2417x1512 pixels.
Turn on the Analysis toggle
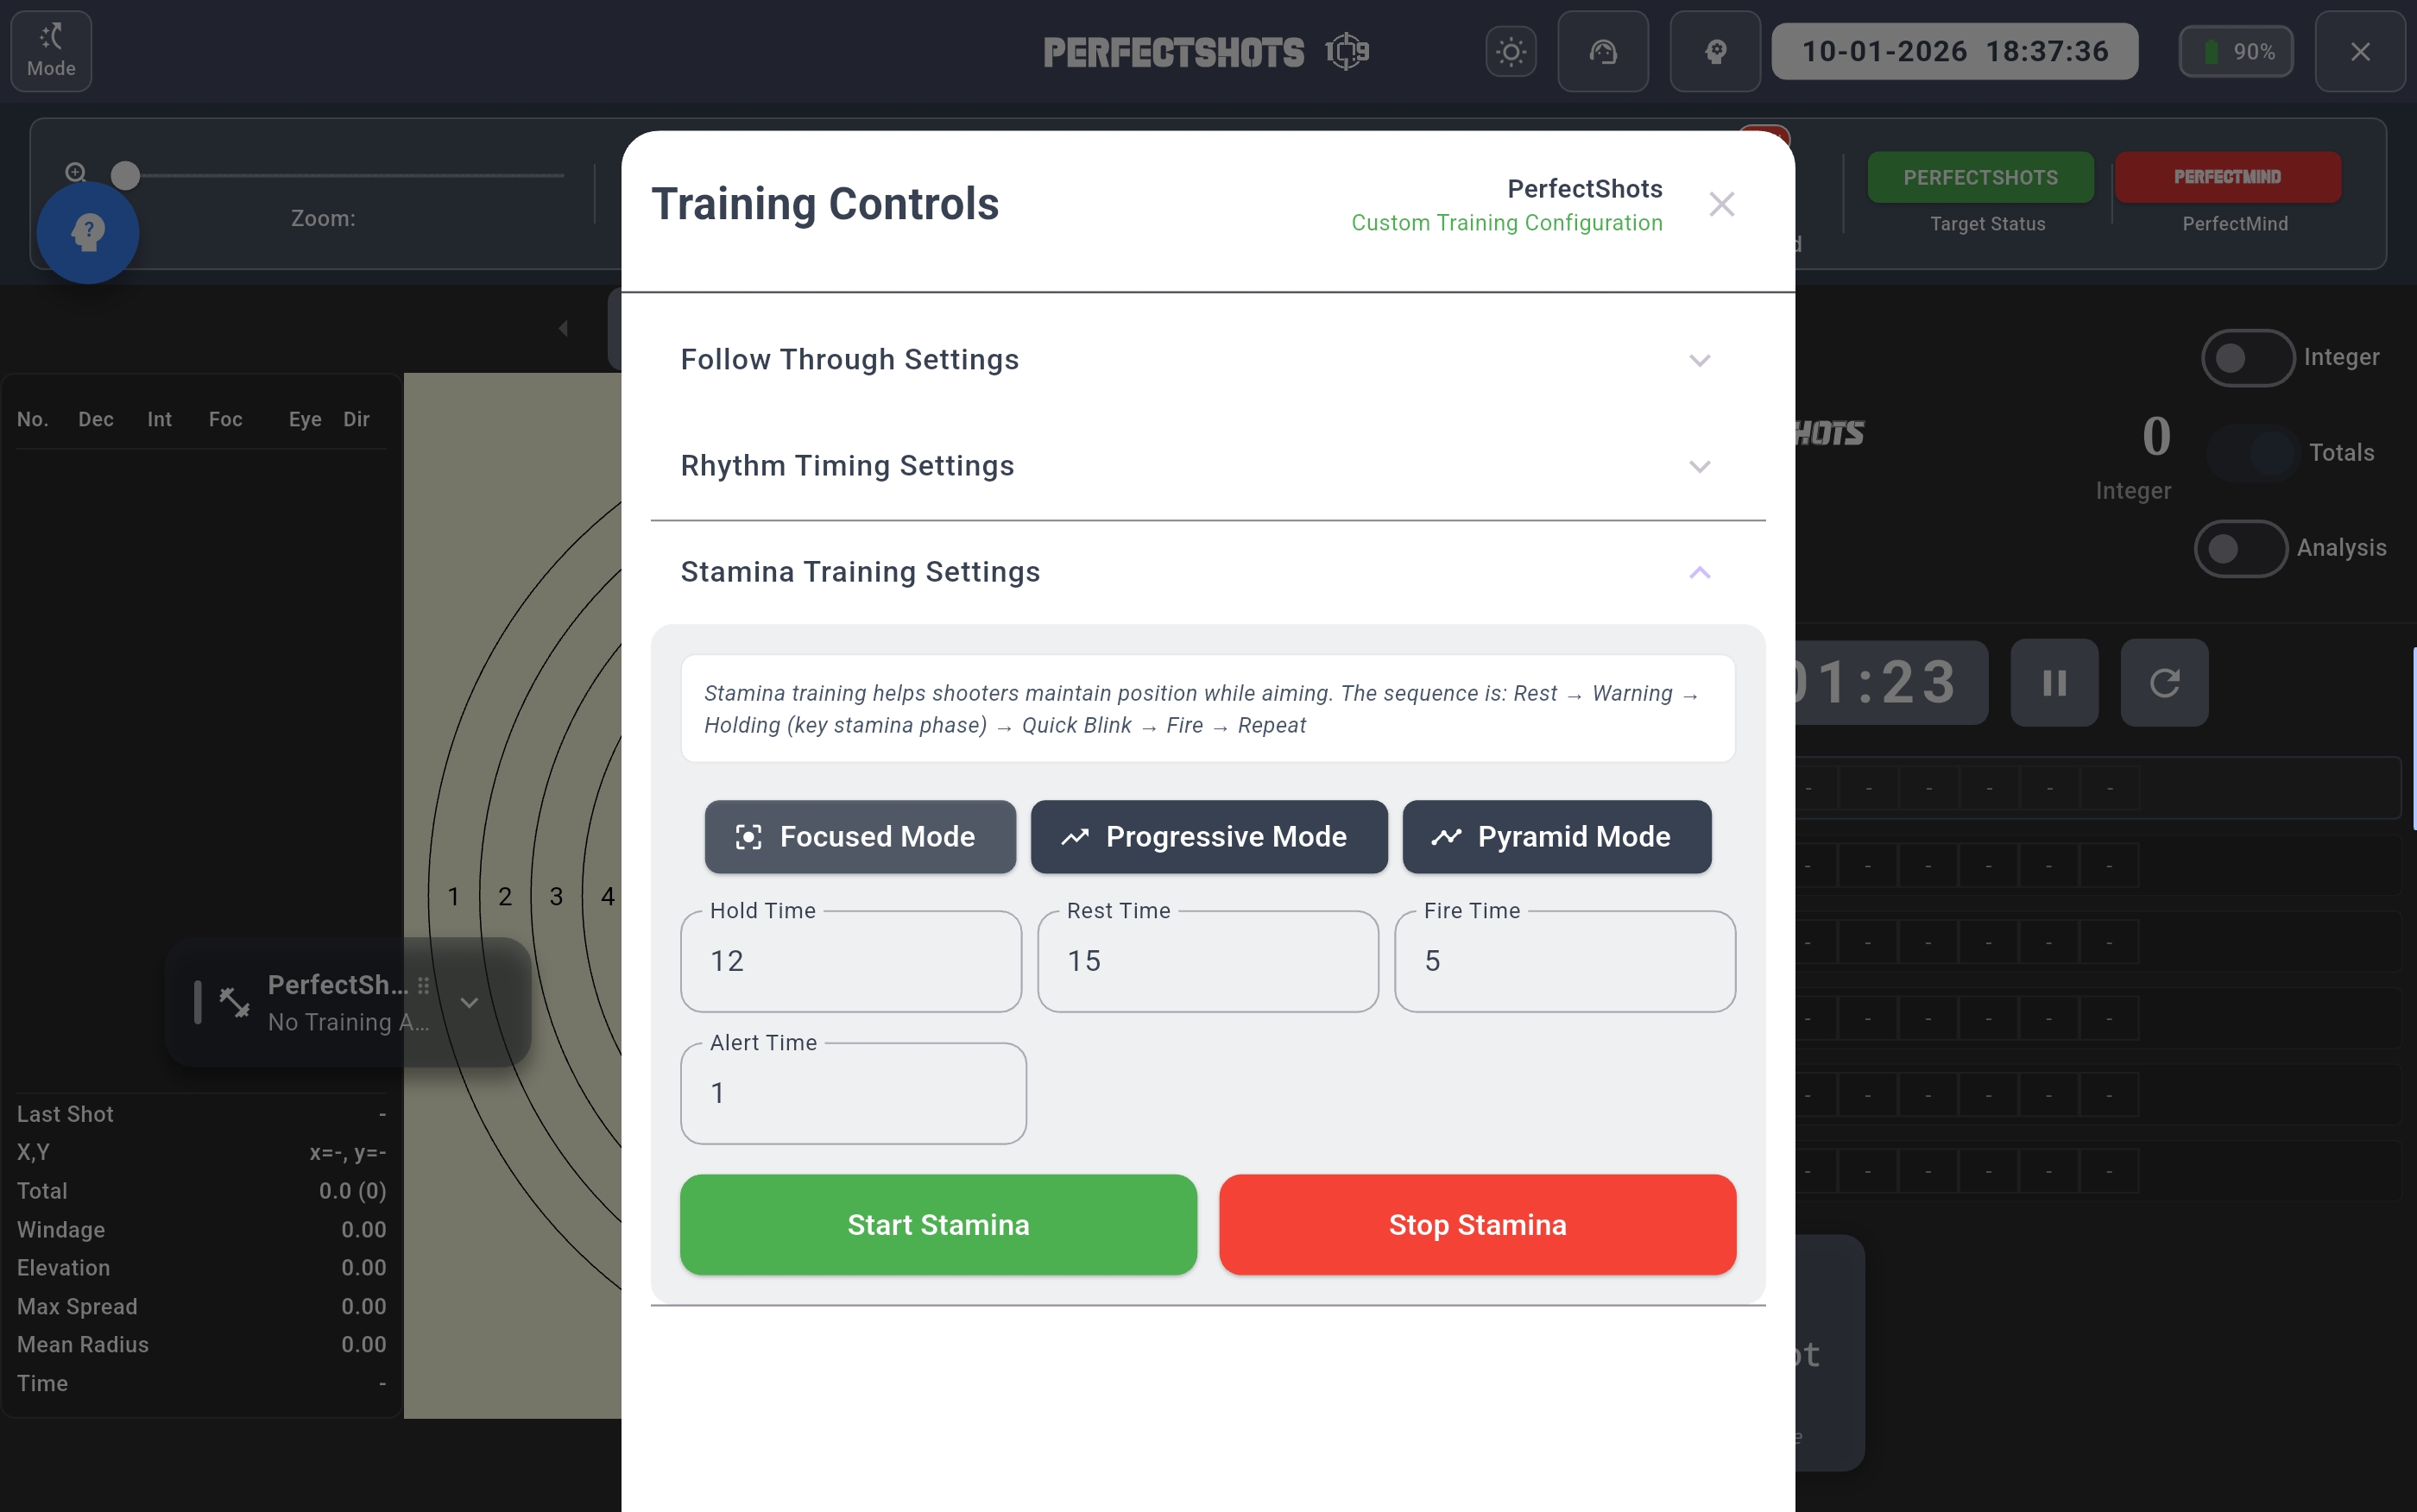point(2240,548)
